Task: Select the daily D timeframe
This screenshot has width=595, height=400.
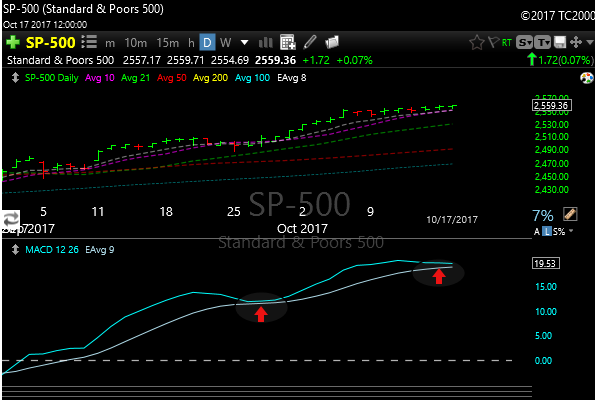Action: pyautogui.click(x=207, y=42)
